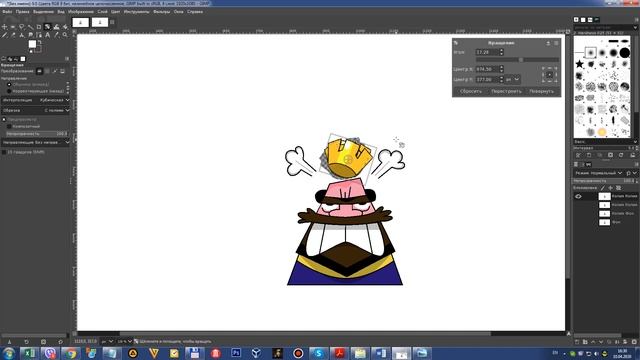This screenshot has width=640, height=360.
Task: Select the Rectangle Select tool
Action: pos(13,27)
